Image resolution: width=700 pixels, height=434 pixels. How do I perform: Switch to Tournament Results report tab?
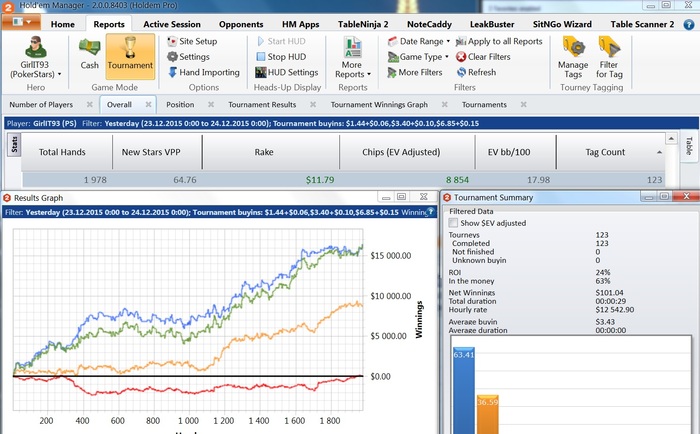262,104
